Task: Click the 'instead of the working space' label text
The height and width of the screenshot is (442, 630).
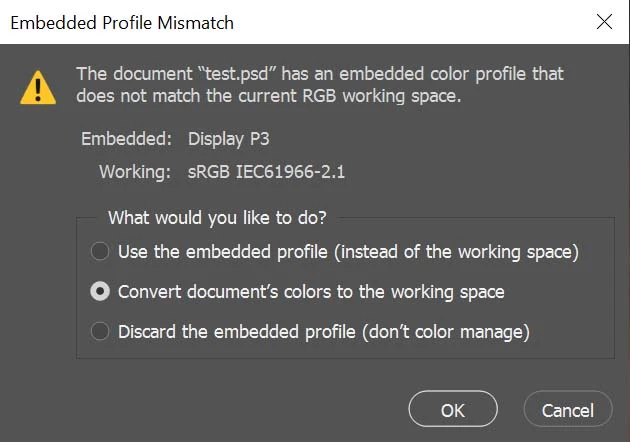Action: point(456,252)
